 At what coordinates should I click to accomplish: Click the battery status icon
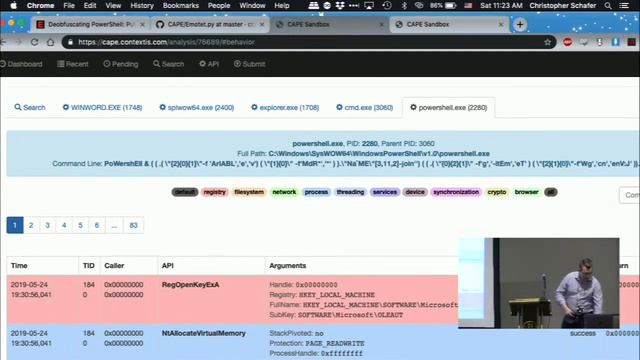tap(450, 5)
